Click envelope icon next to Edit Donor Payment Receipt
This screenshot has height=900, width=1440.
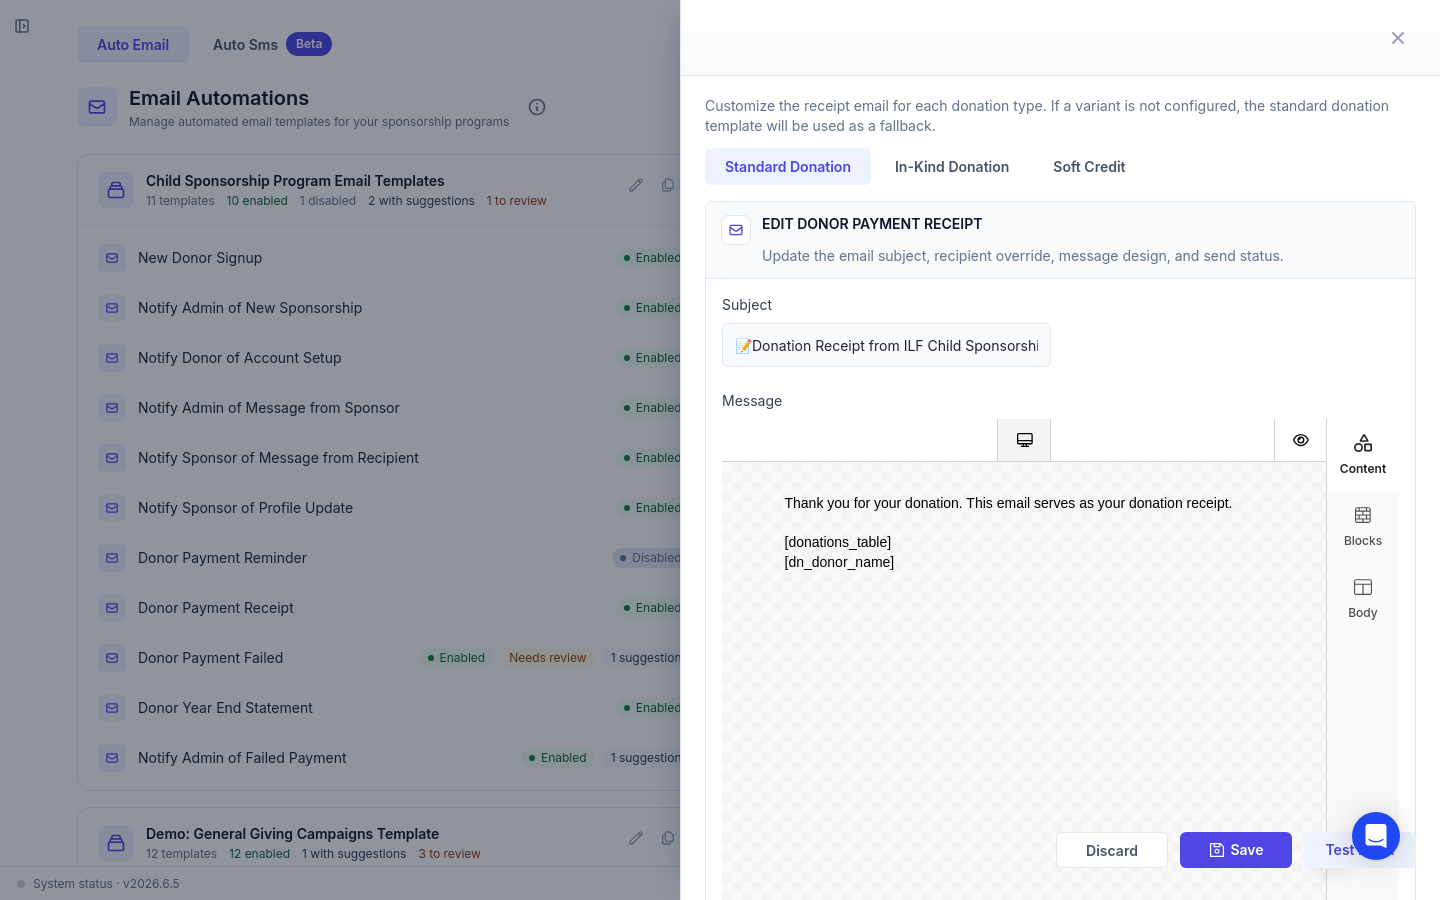[736, 230]
